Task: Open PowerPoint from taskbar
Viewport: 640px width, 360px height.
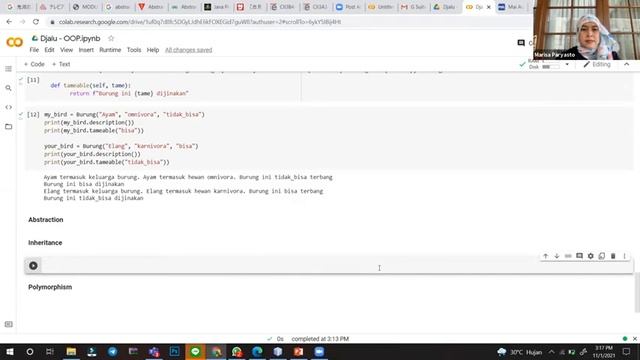Action: [x=298, y=351]
